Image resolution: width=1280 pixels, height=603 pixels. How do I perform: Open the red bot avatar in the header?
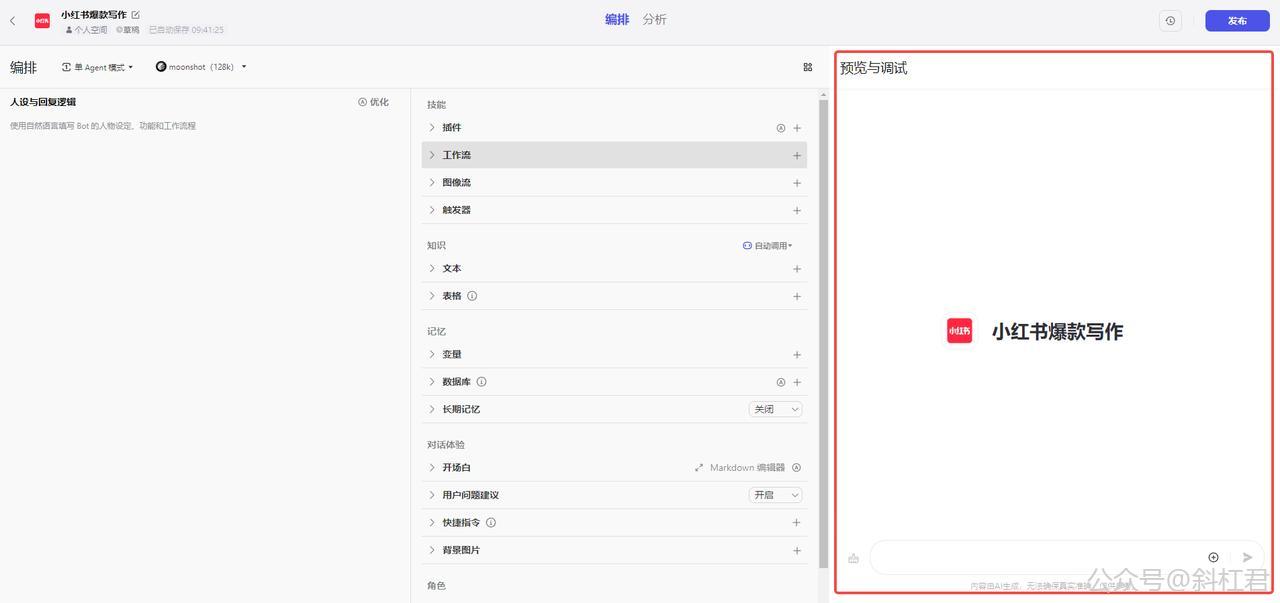click(42, 20)
